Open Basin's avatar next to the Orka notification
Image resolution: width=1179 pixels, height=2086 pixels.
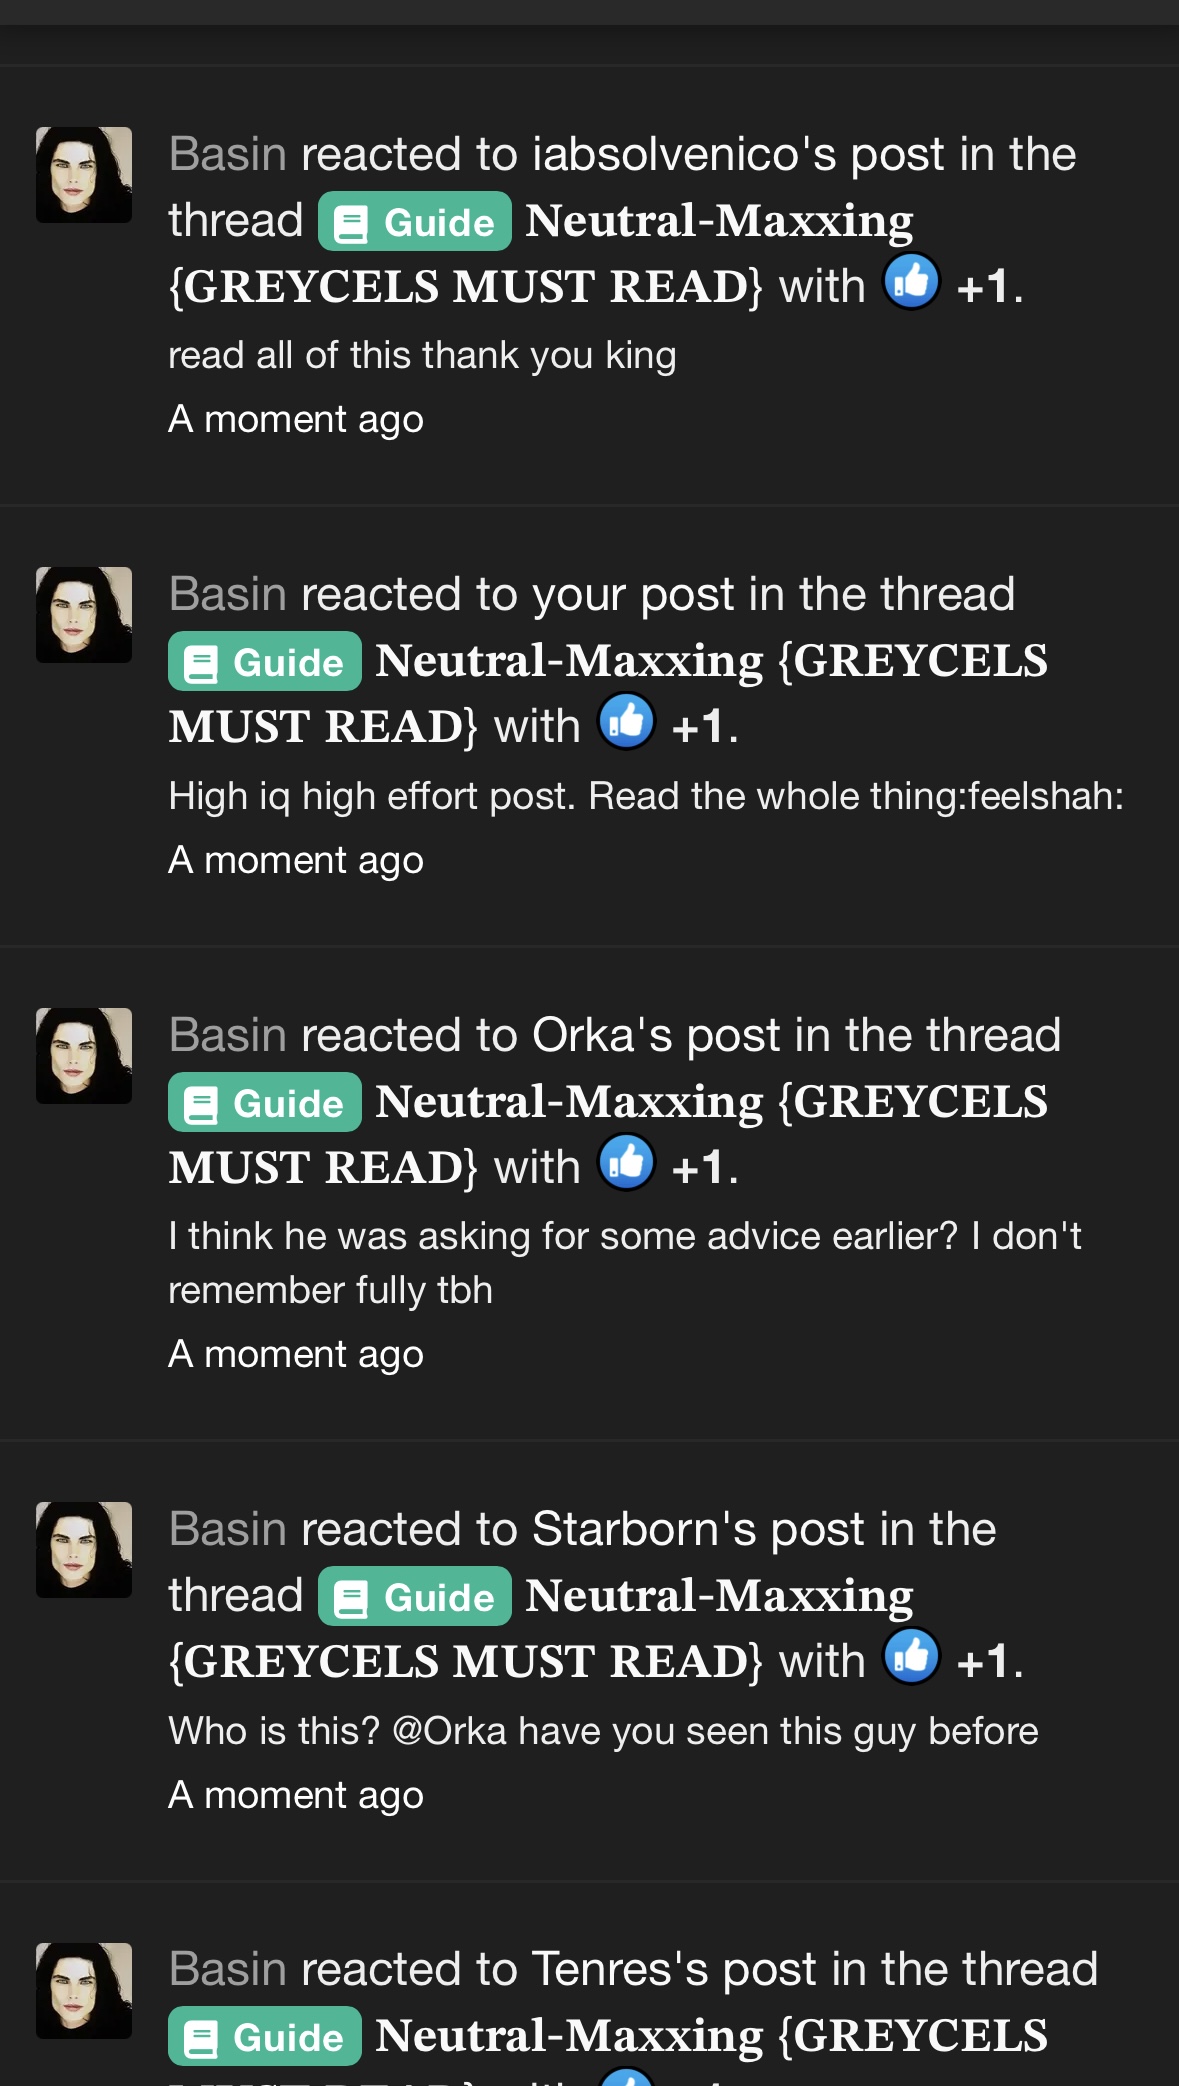point(84,1056)
